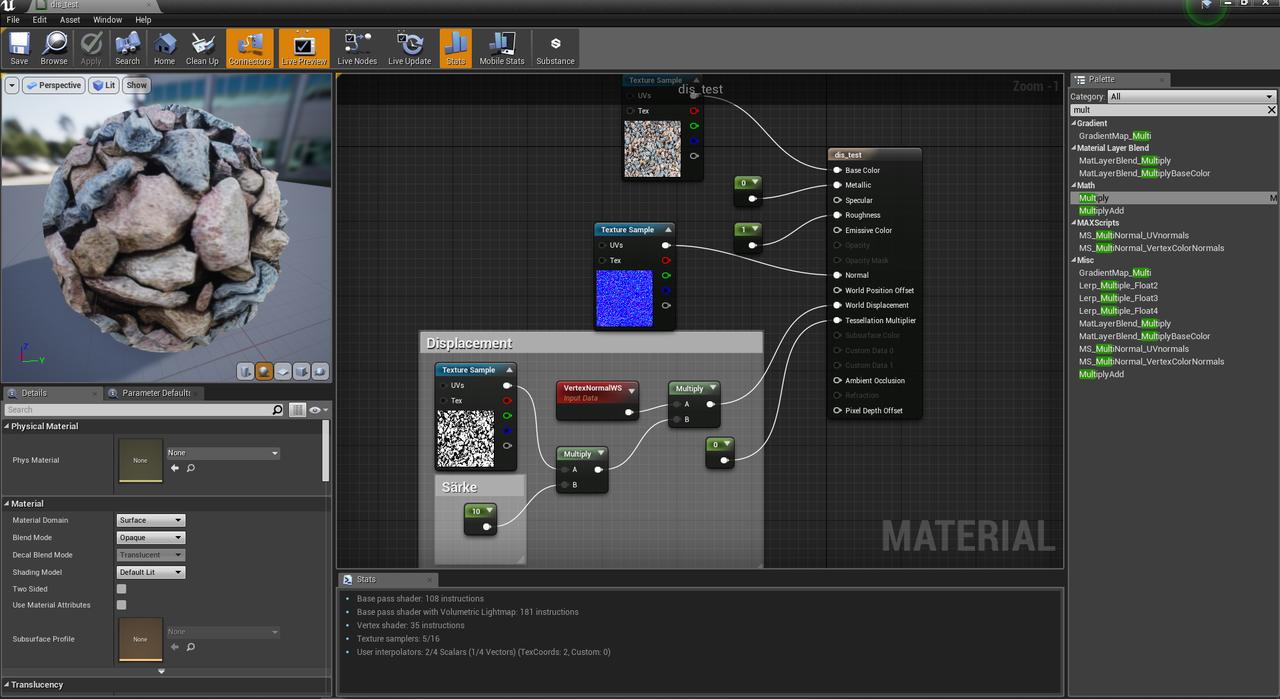Open the Browse content icon
Image resolution: width=1280 pixels, height=699 pixels.
coord(54,48)
